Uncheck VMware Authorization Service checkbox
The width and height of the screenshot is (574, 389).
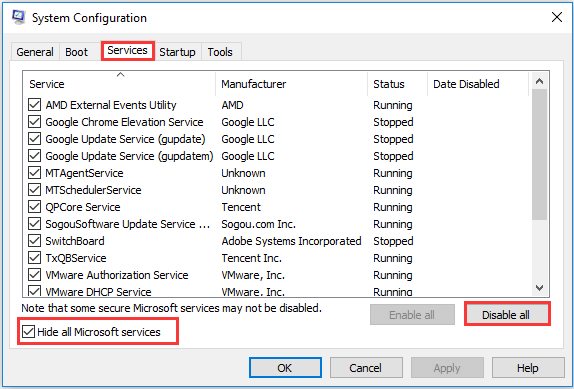34,275
